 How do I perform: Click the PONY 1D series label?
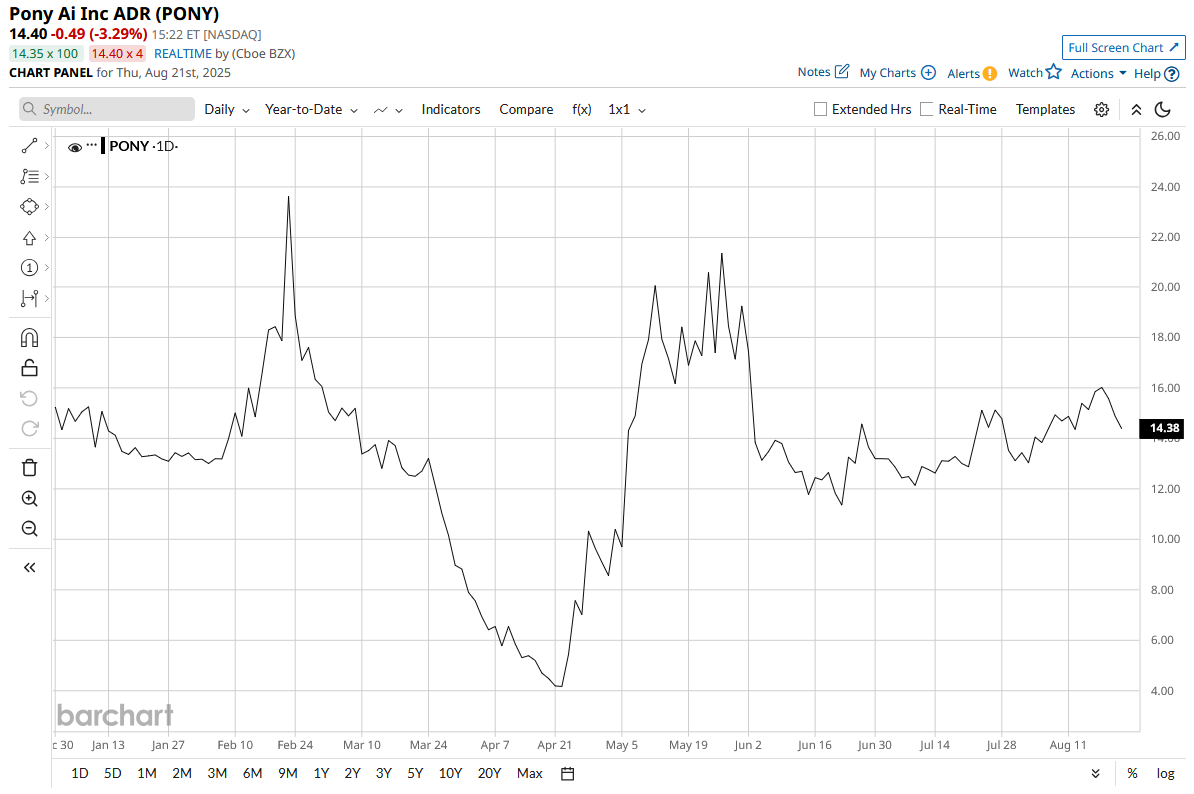[143, 146]
